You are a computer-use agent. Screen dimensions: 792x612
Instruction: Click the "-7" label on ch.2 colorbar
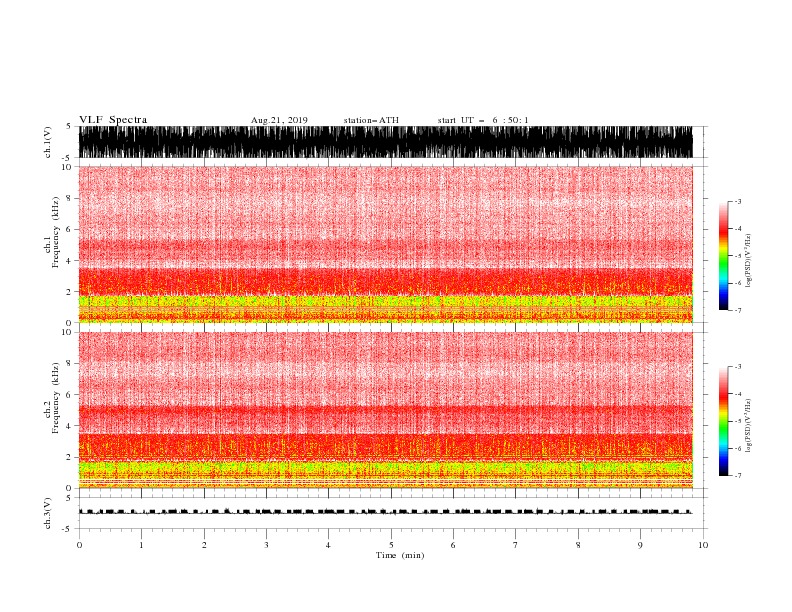tap(737, 475)
